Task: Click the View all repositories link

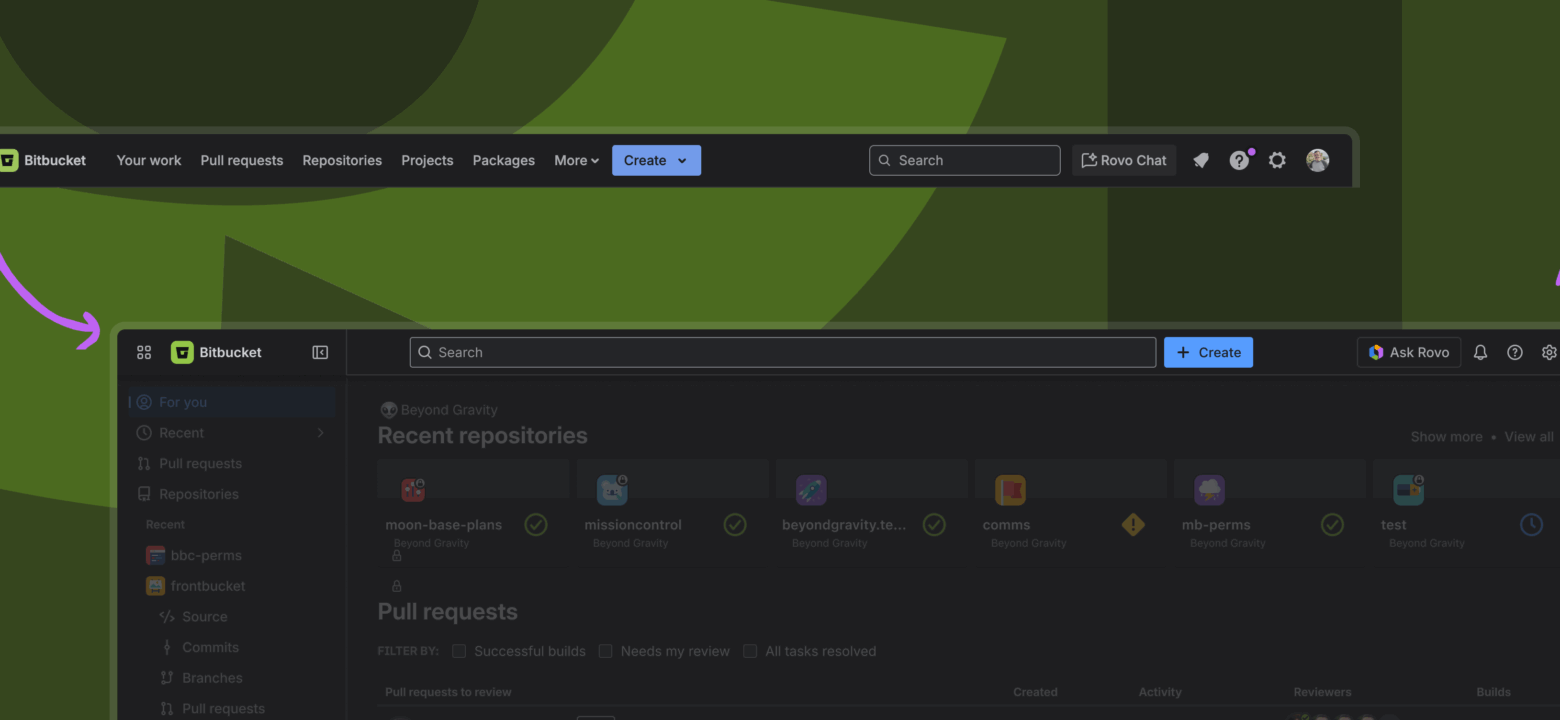Action: [1528, 436]
